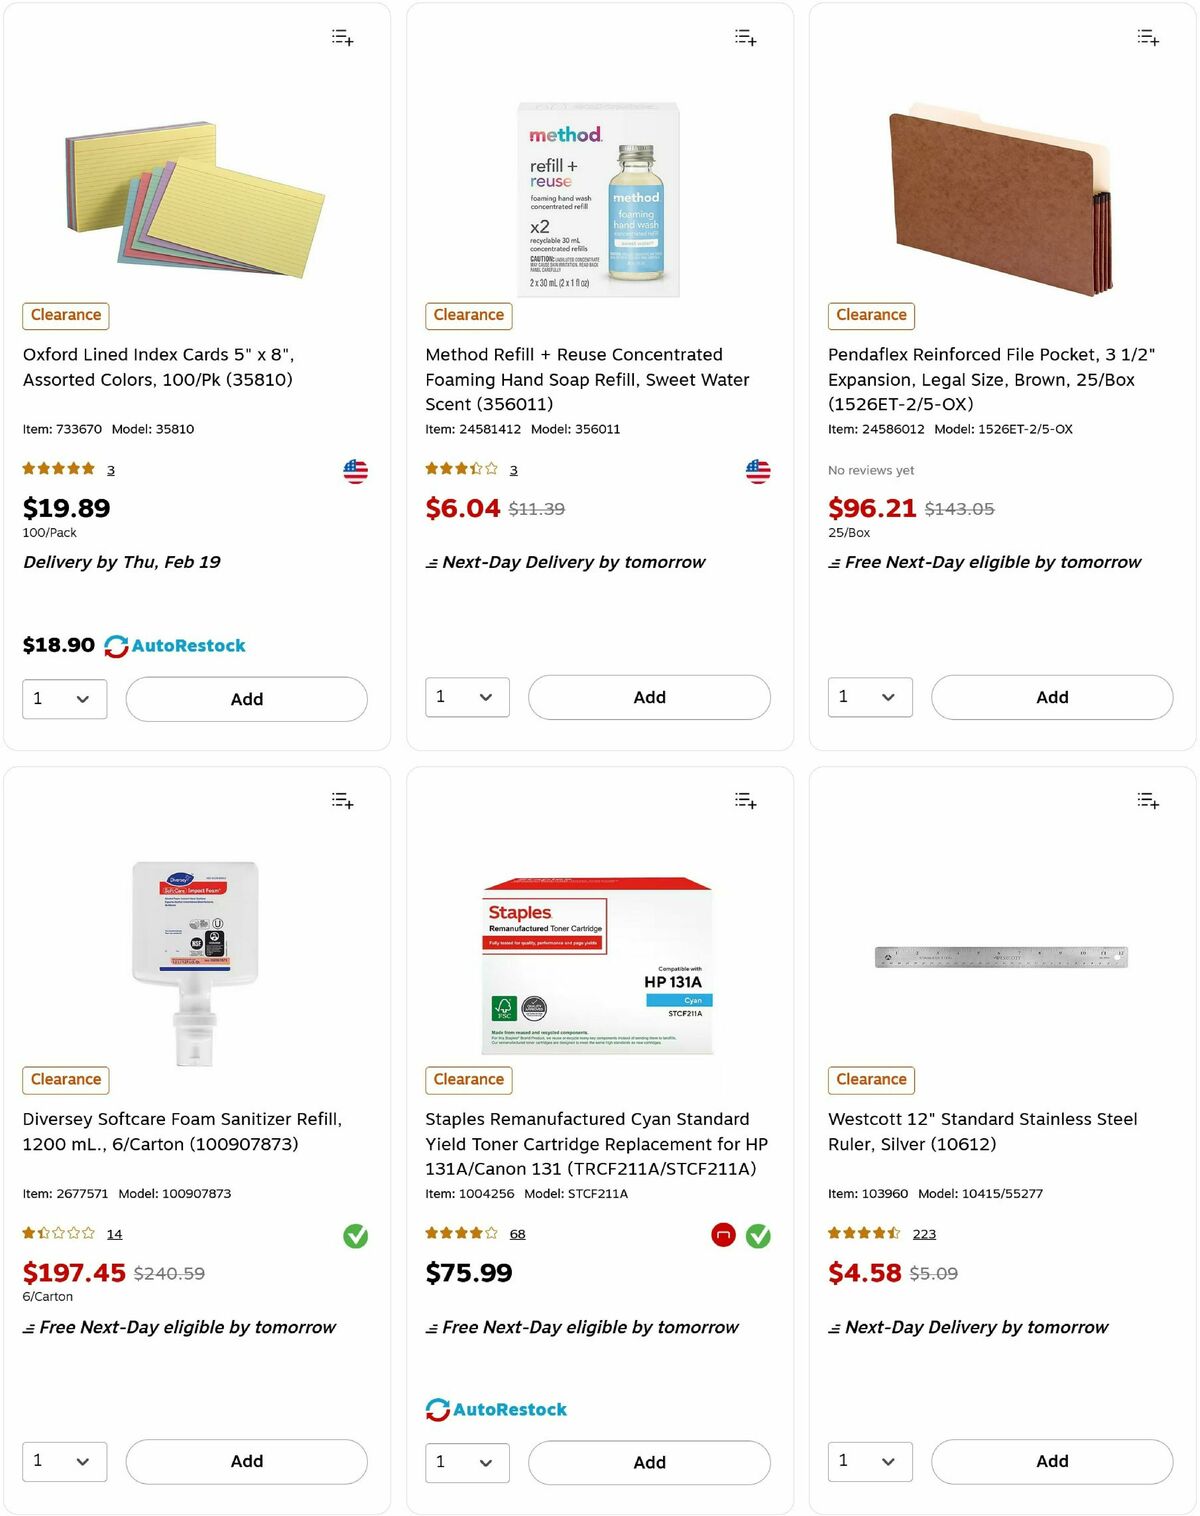The image size is (1200, 1516).
Task: Open quantity dropdown for Oxford index cards
Action: (x=64, y=699)
